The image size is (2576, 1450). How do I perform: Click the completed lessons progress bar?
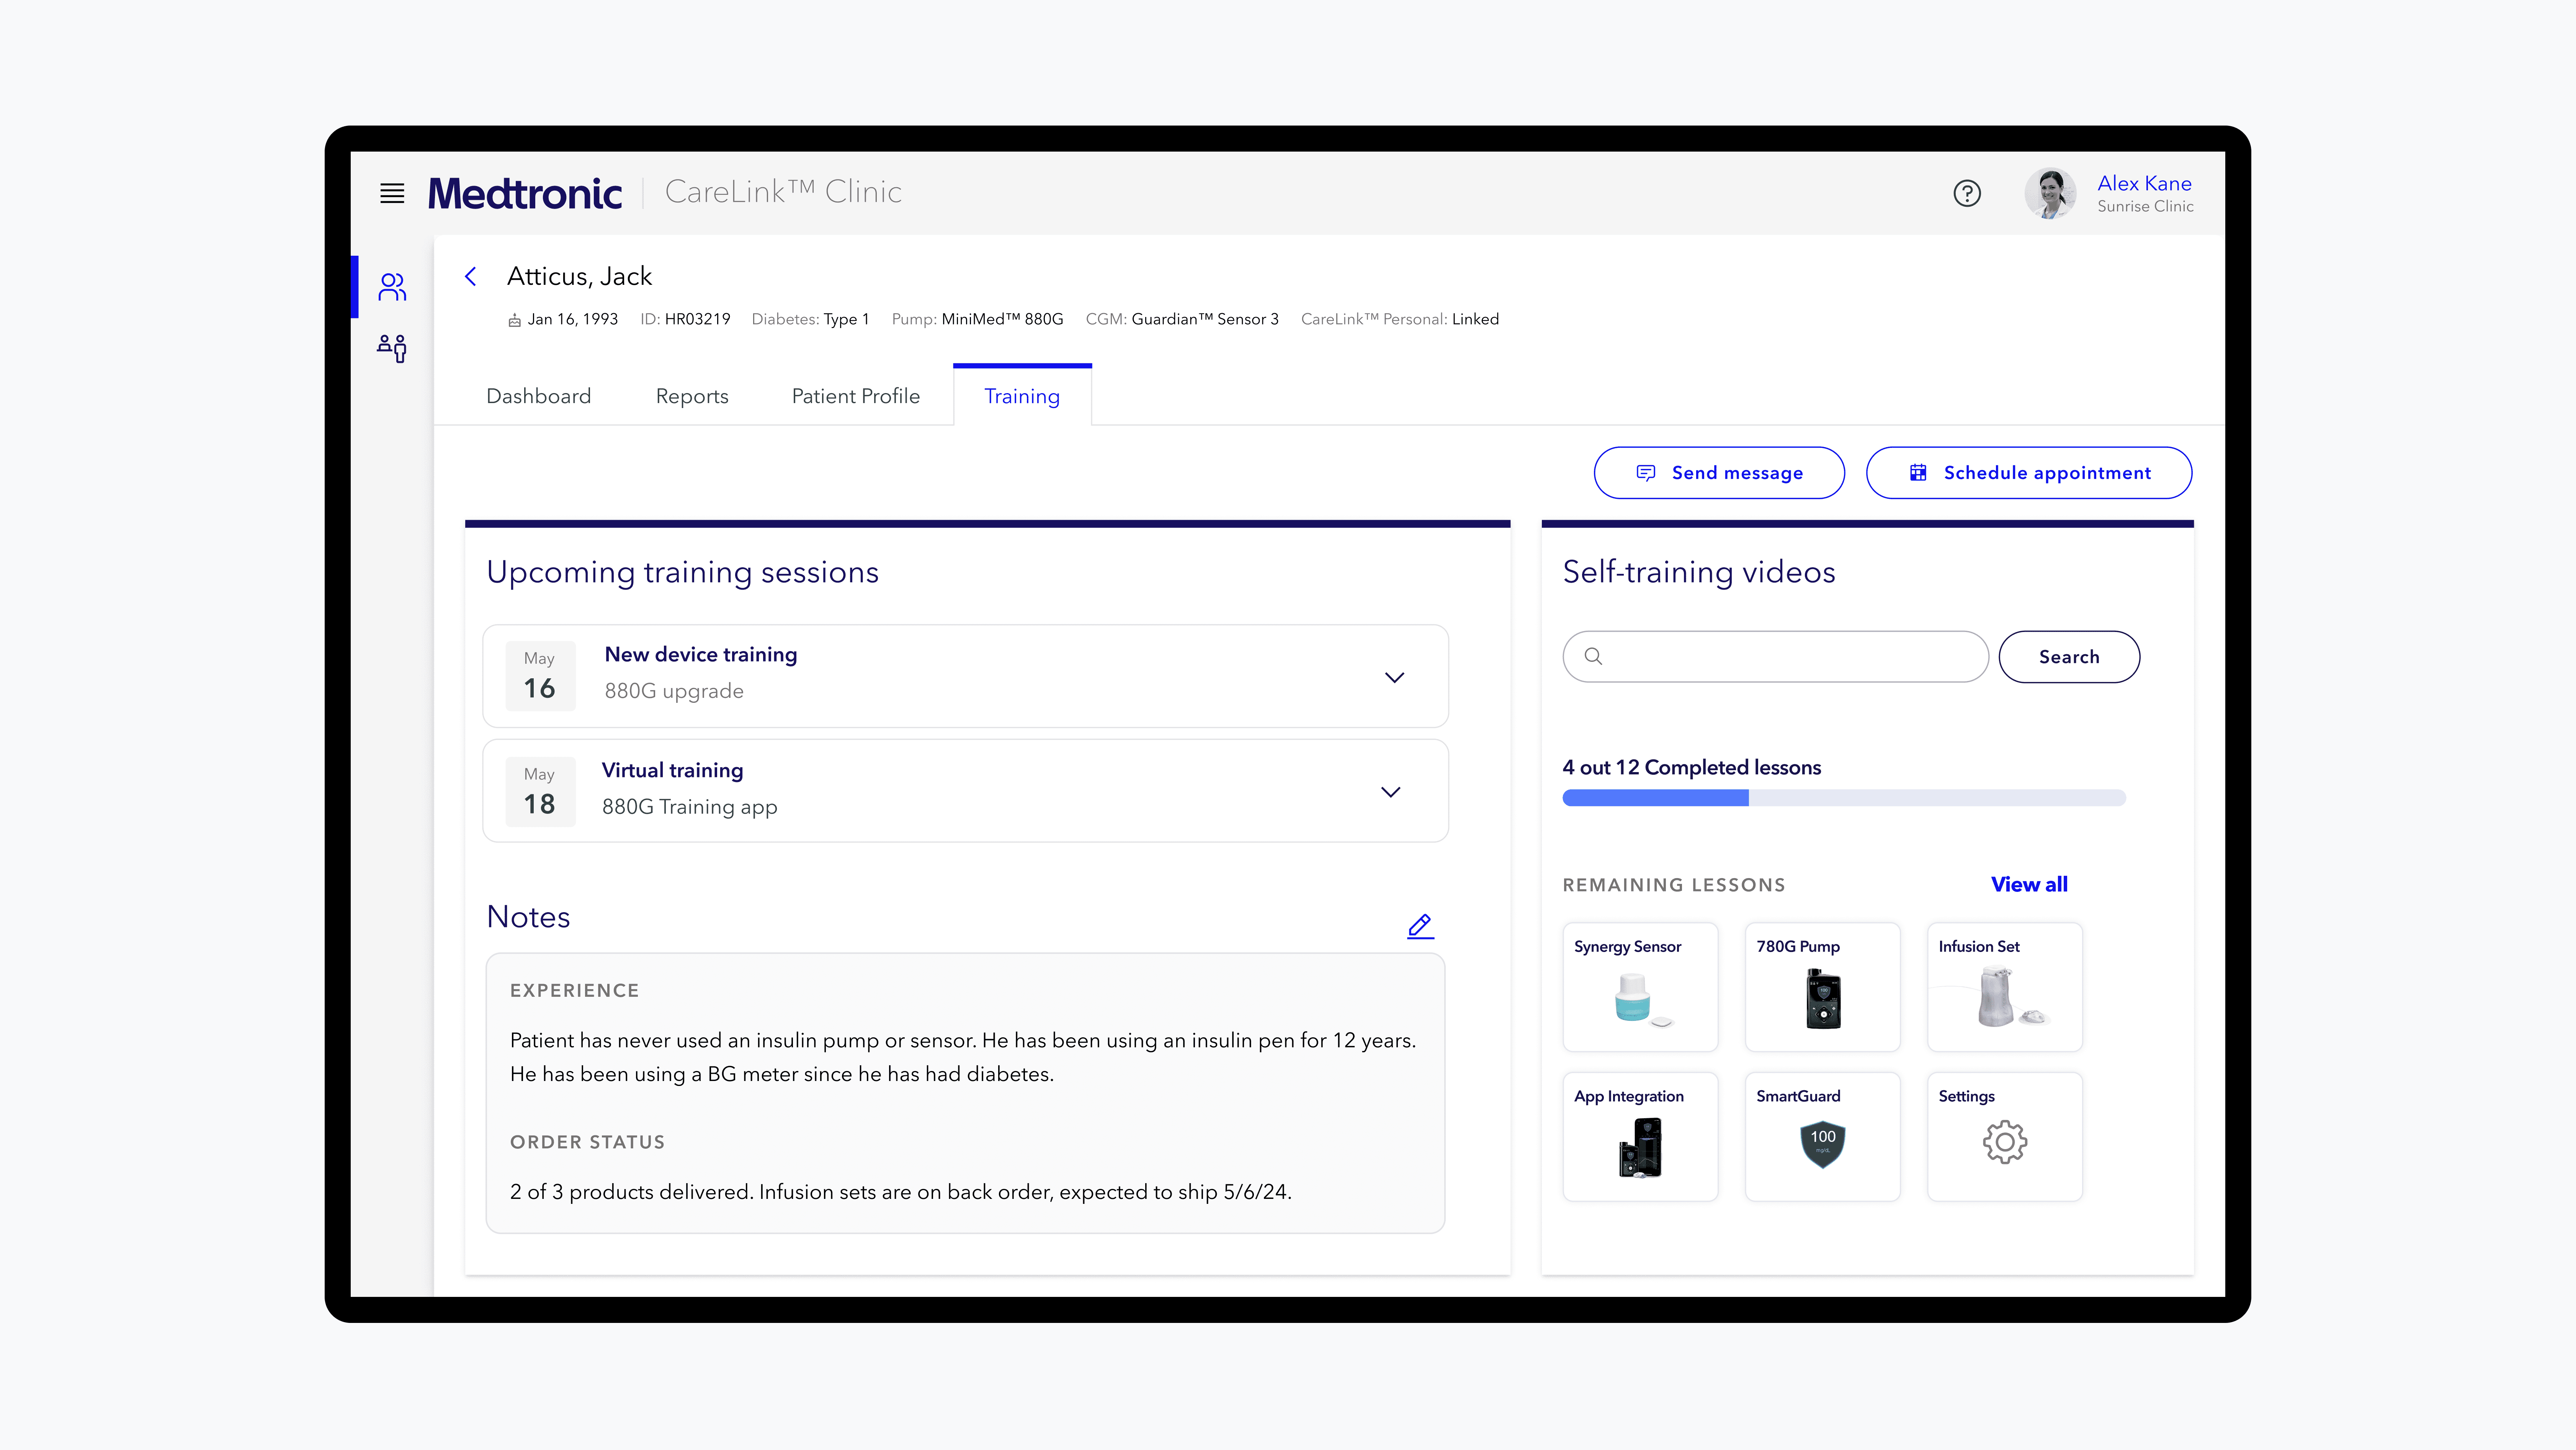click(1843, 798)
